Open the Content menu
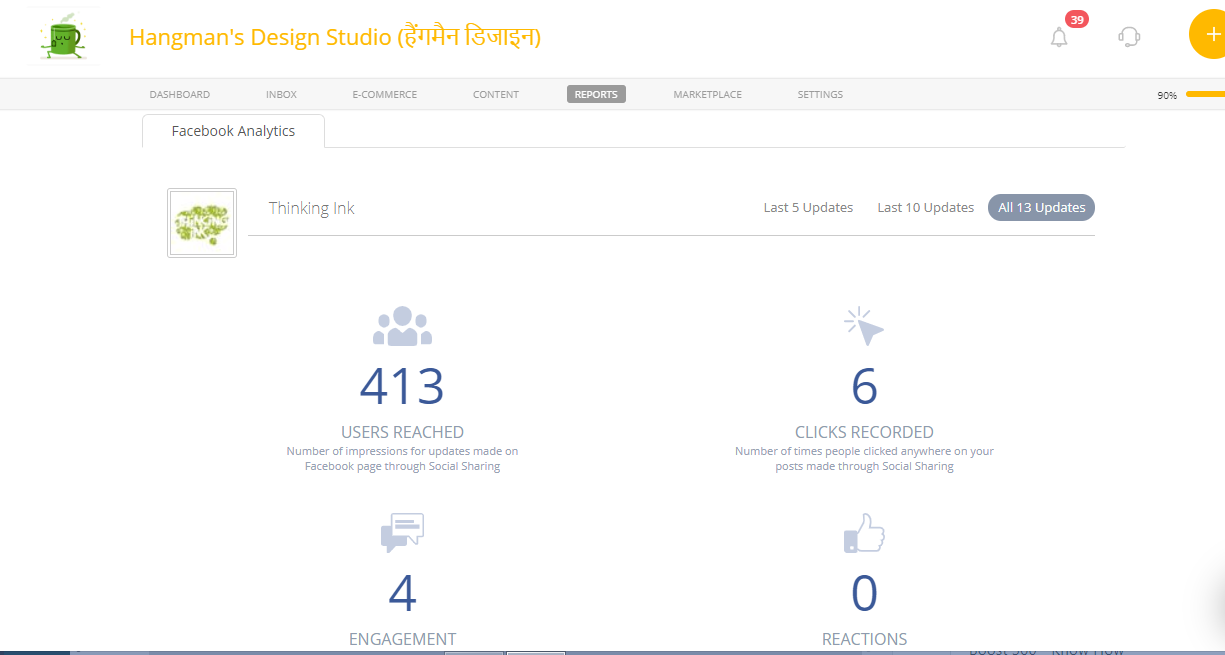Viewport: 1225px width, 655px height. (x=496, y=95)
